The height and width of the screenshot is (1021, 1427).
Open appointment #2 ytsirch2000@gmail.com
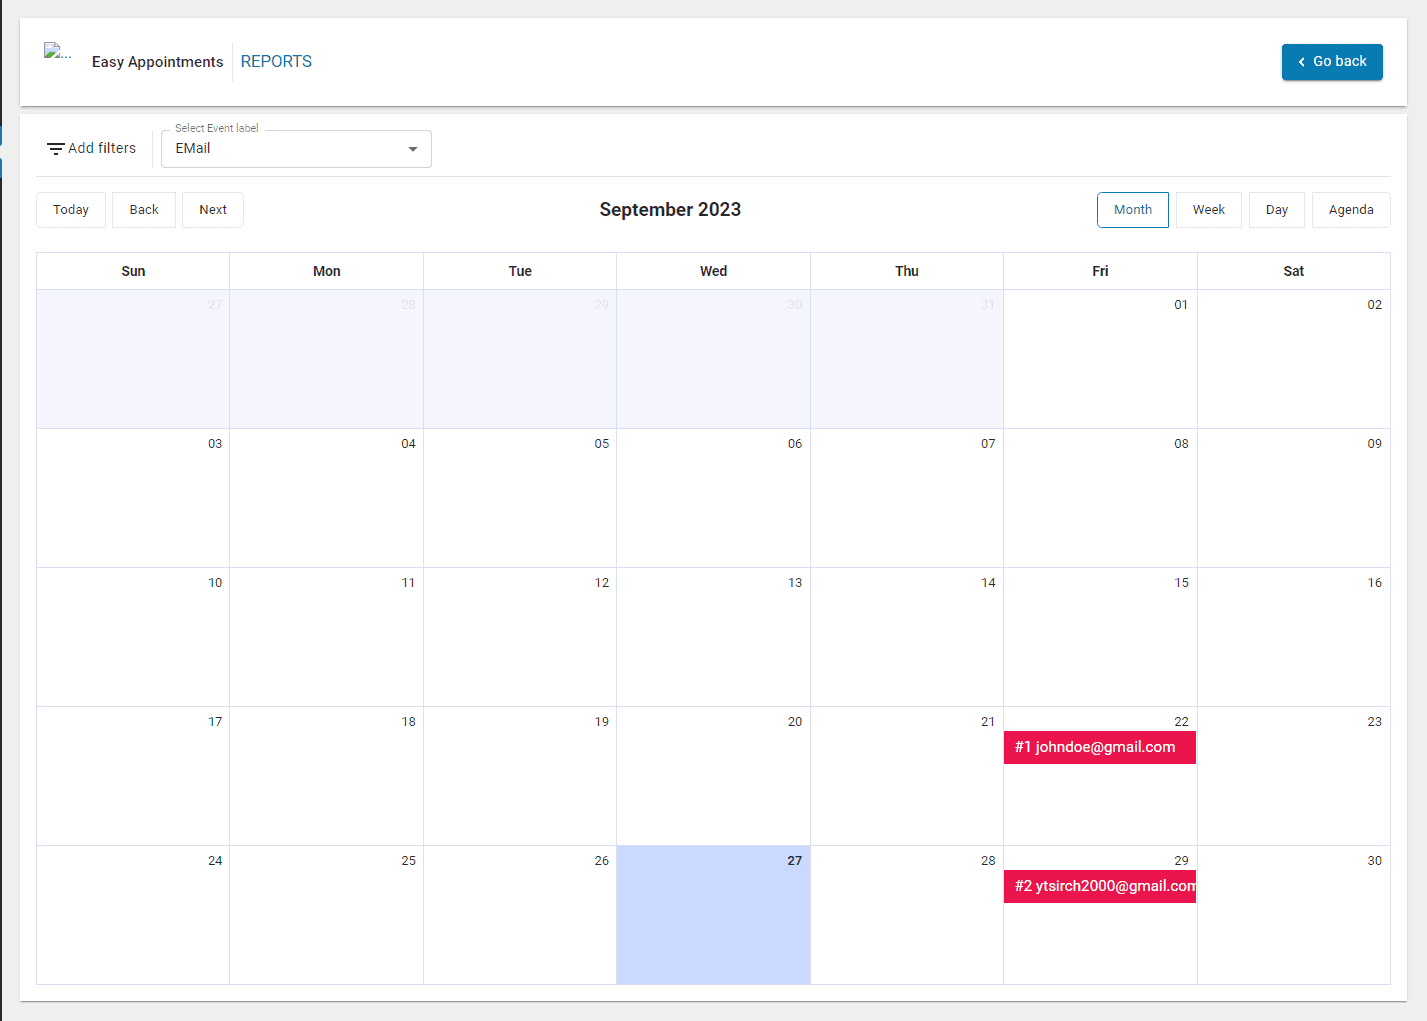pos(1099,886)
